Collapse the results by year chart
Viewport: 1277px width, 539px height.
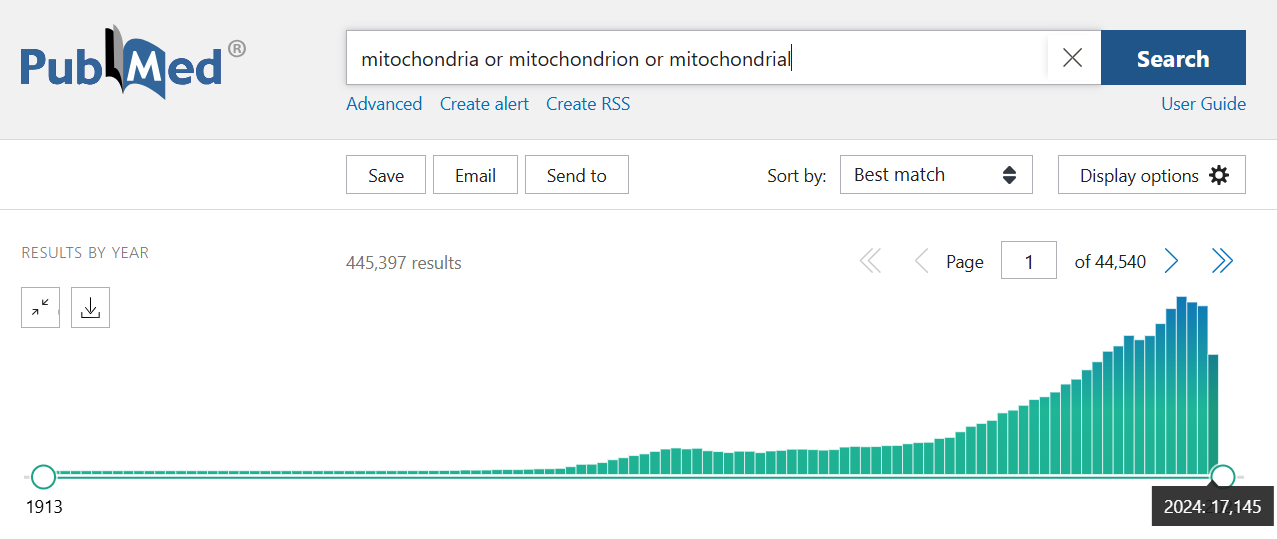coord(40,308)
